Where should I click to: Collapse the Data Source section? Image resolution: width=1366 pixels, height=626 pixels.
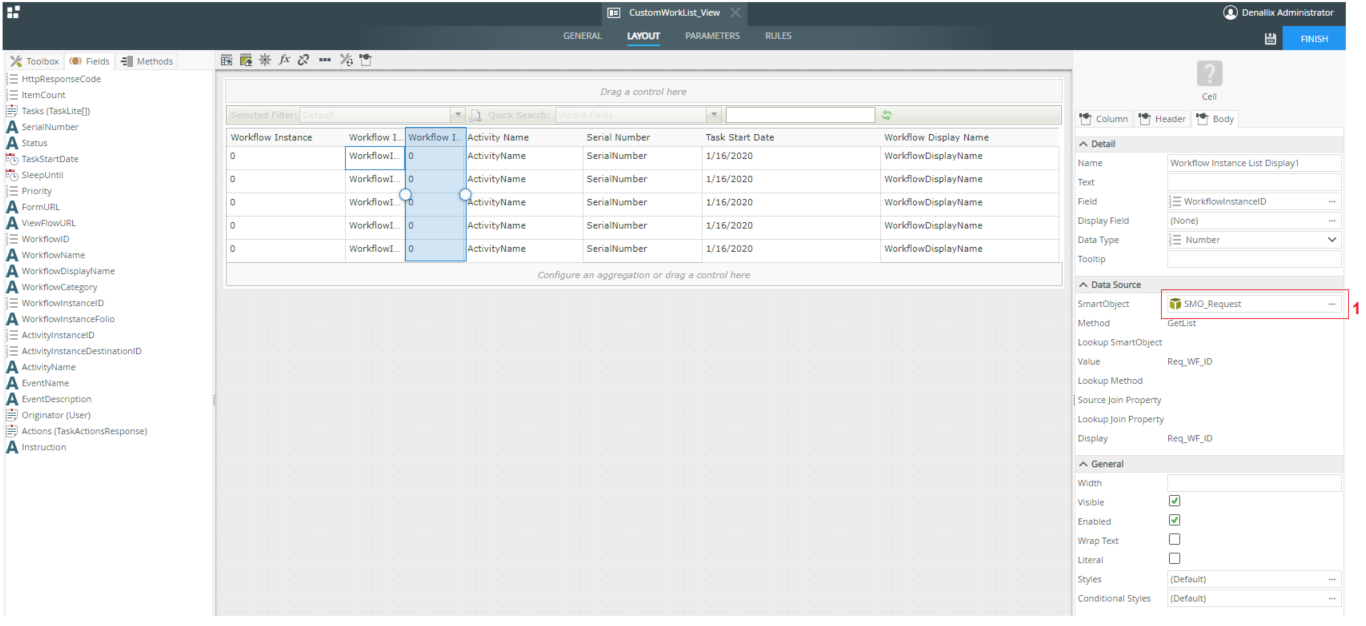[x=1084, y=285]
